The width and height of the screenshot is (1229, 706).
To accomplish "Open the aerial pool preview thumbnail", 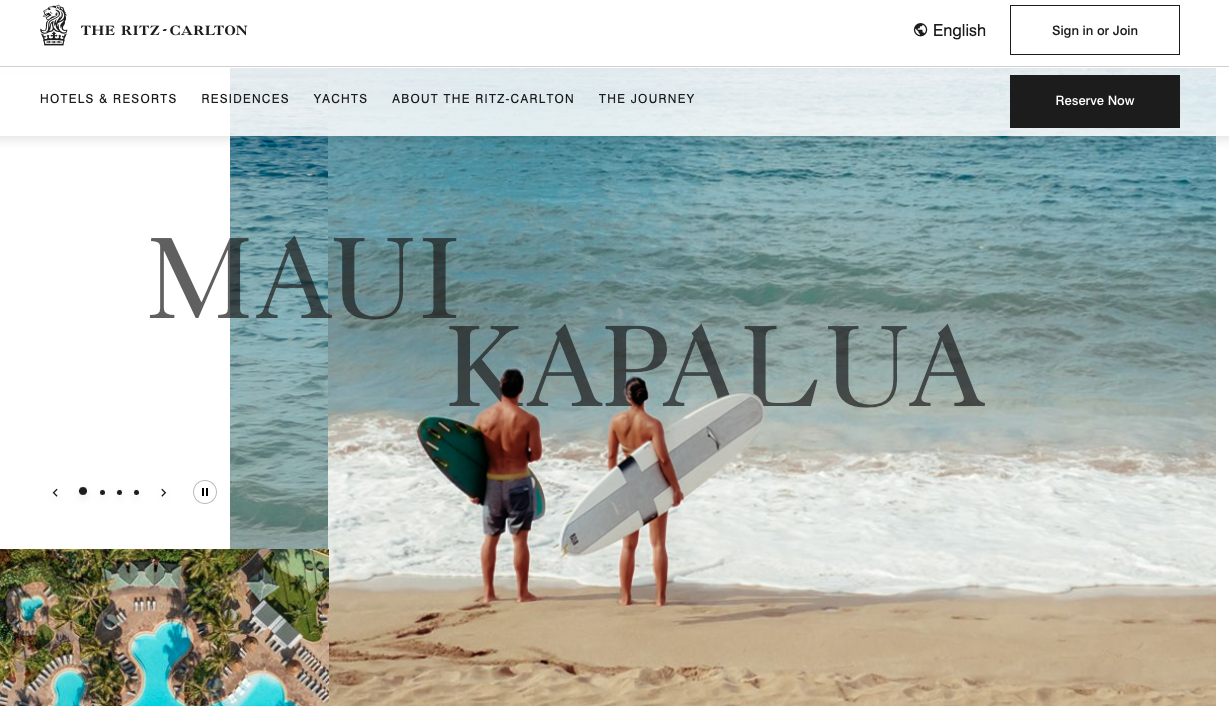I will (x=164, y=627).
